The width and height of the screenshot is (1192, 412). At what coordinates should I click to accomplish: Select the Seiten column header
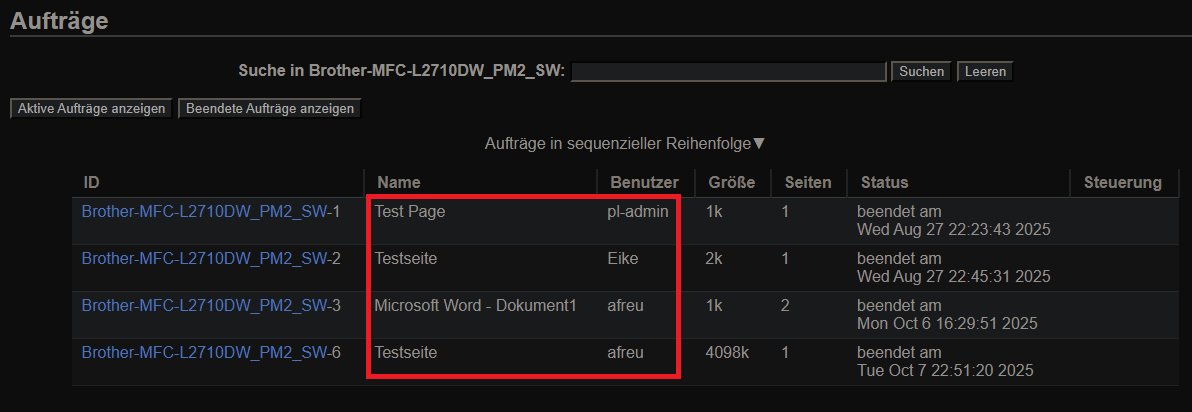click(x=808, y=183)
